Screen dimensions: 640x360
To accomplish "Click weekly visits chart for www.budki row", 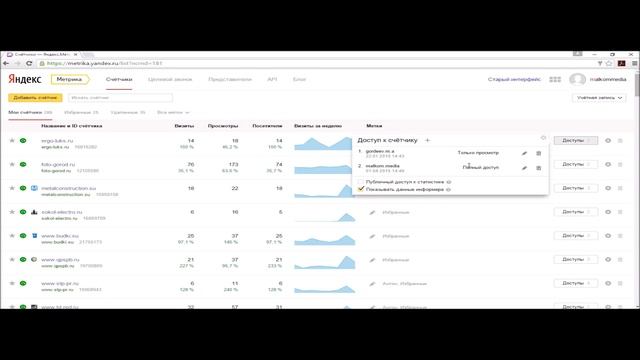I will click(325, 240).
